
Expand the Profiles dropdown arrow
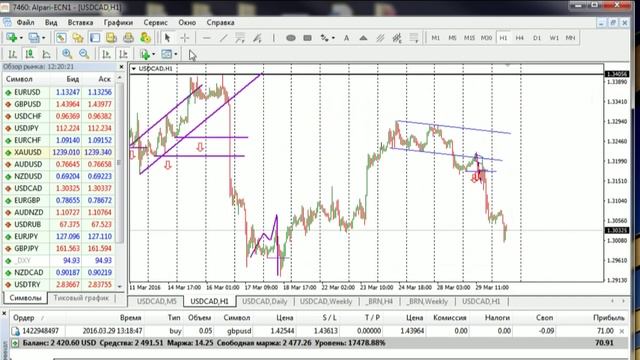tap(43, 38)
